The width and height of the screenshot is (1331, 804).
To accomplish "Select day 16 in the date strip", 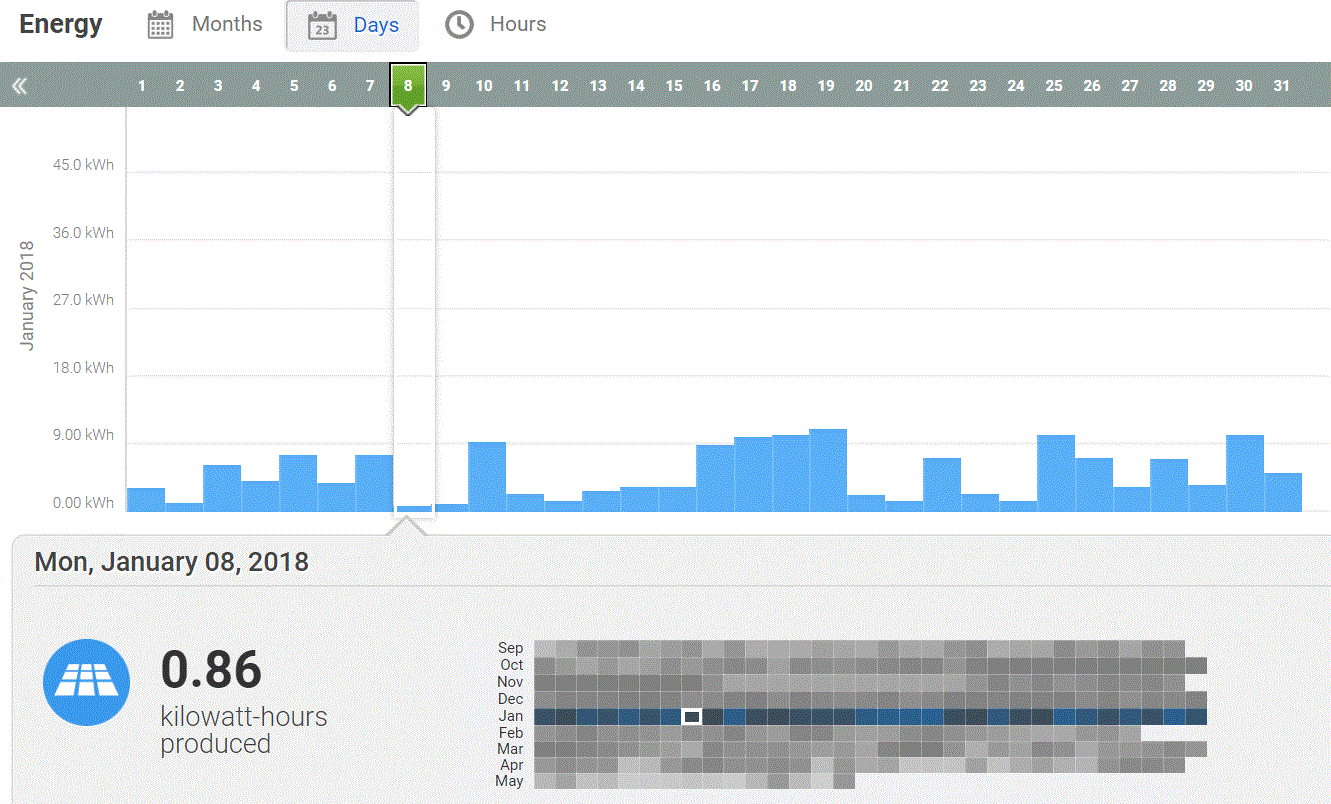I will point(712,86).
